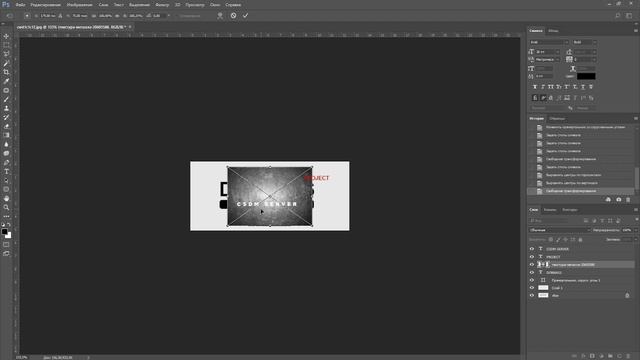Select the Crop tool
Image resolution: width=640 pixels, height=360 pixels.
(6, 72)
